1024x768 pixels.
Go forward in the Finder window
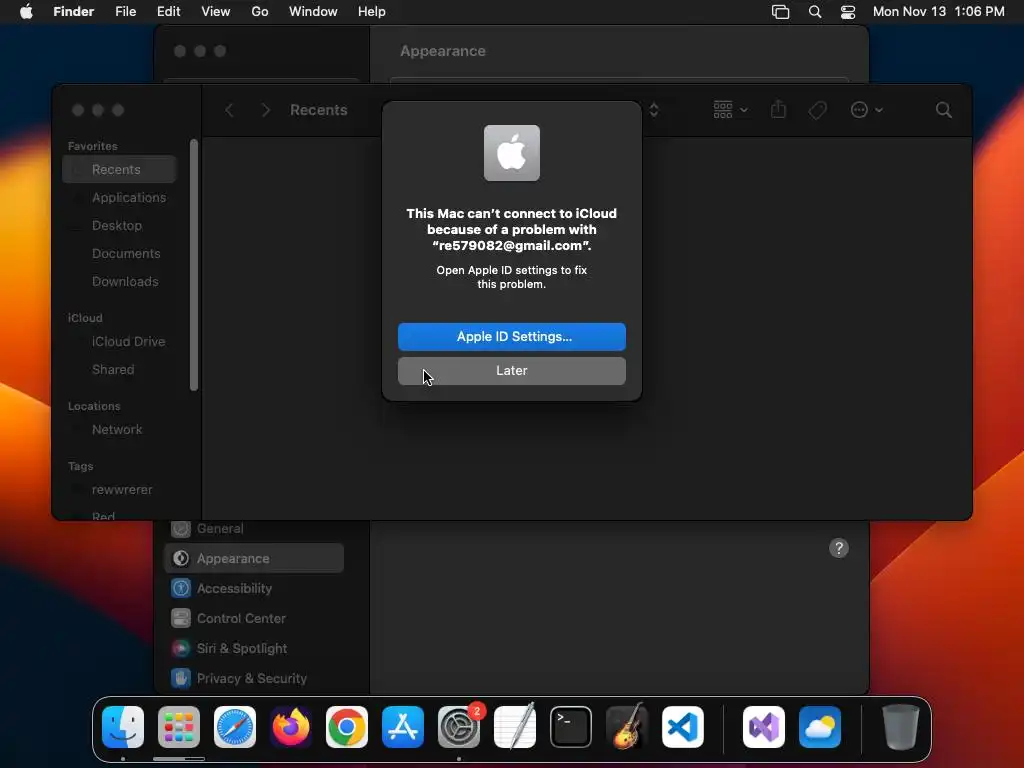click(x=266, y=110)
